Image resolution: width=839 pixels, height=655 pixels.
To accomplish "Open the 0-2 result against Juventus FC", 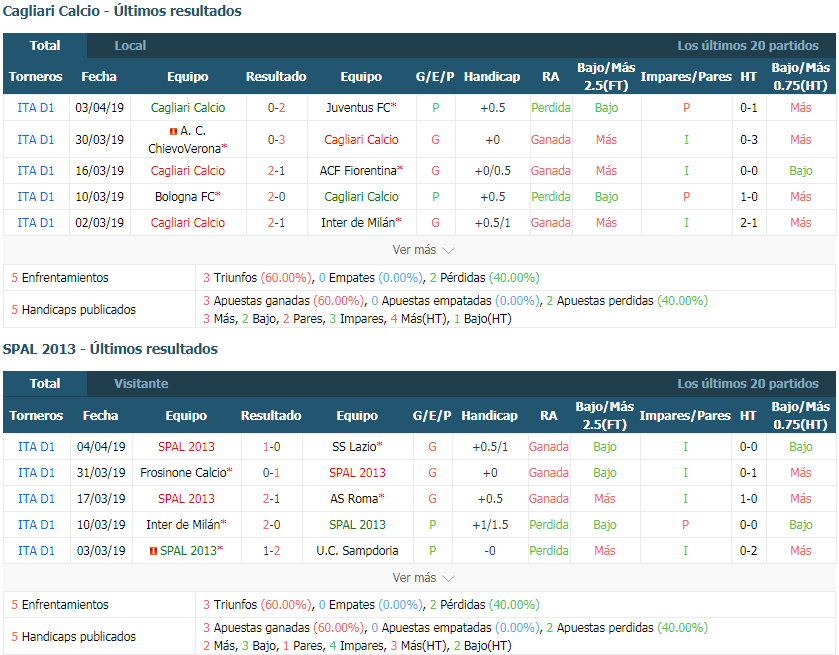I will (277, 108).
